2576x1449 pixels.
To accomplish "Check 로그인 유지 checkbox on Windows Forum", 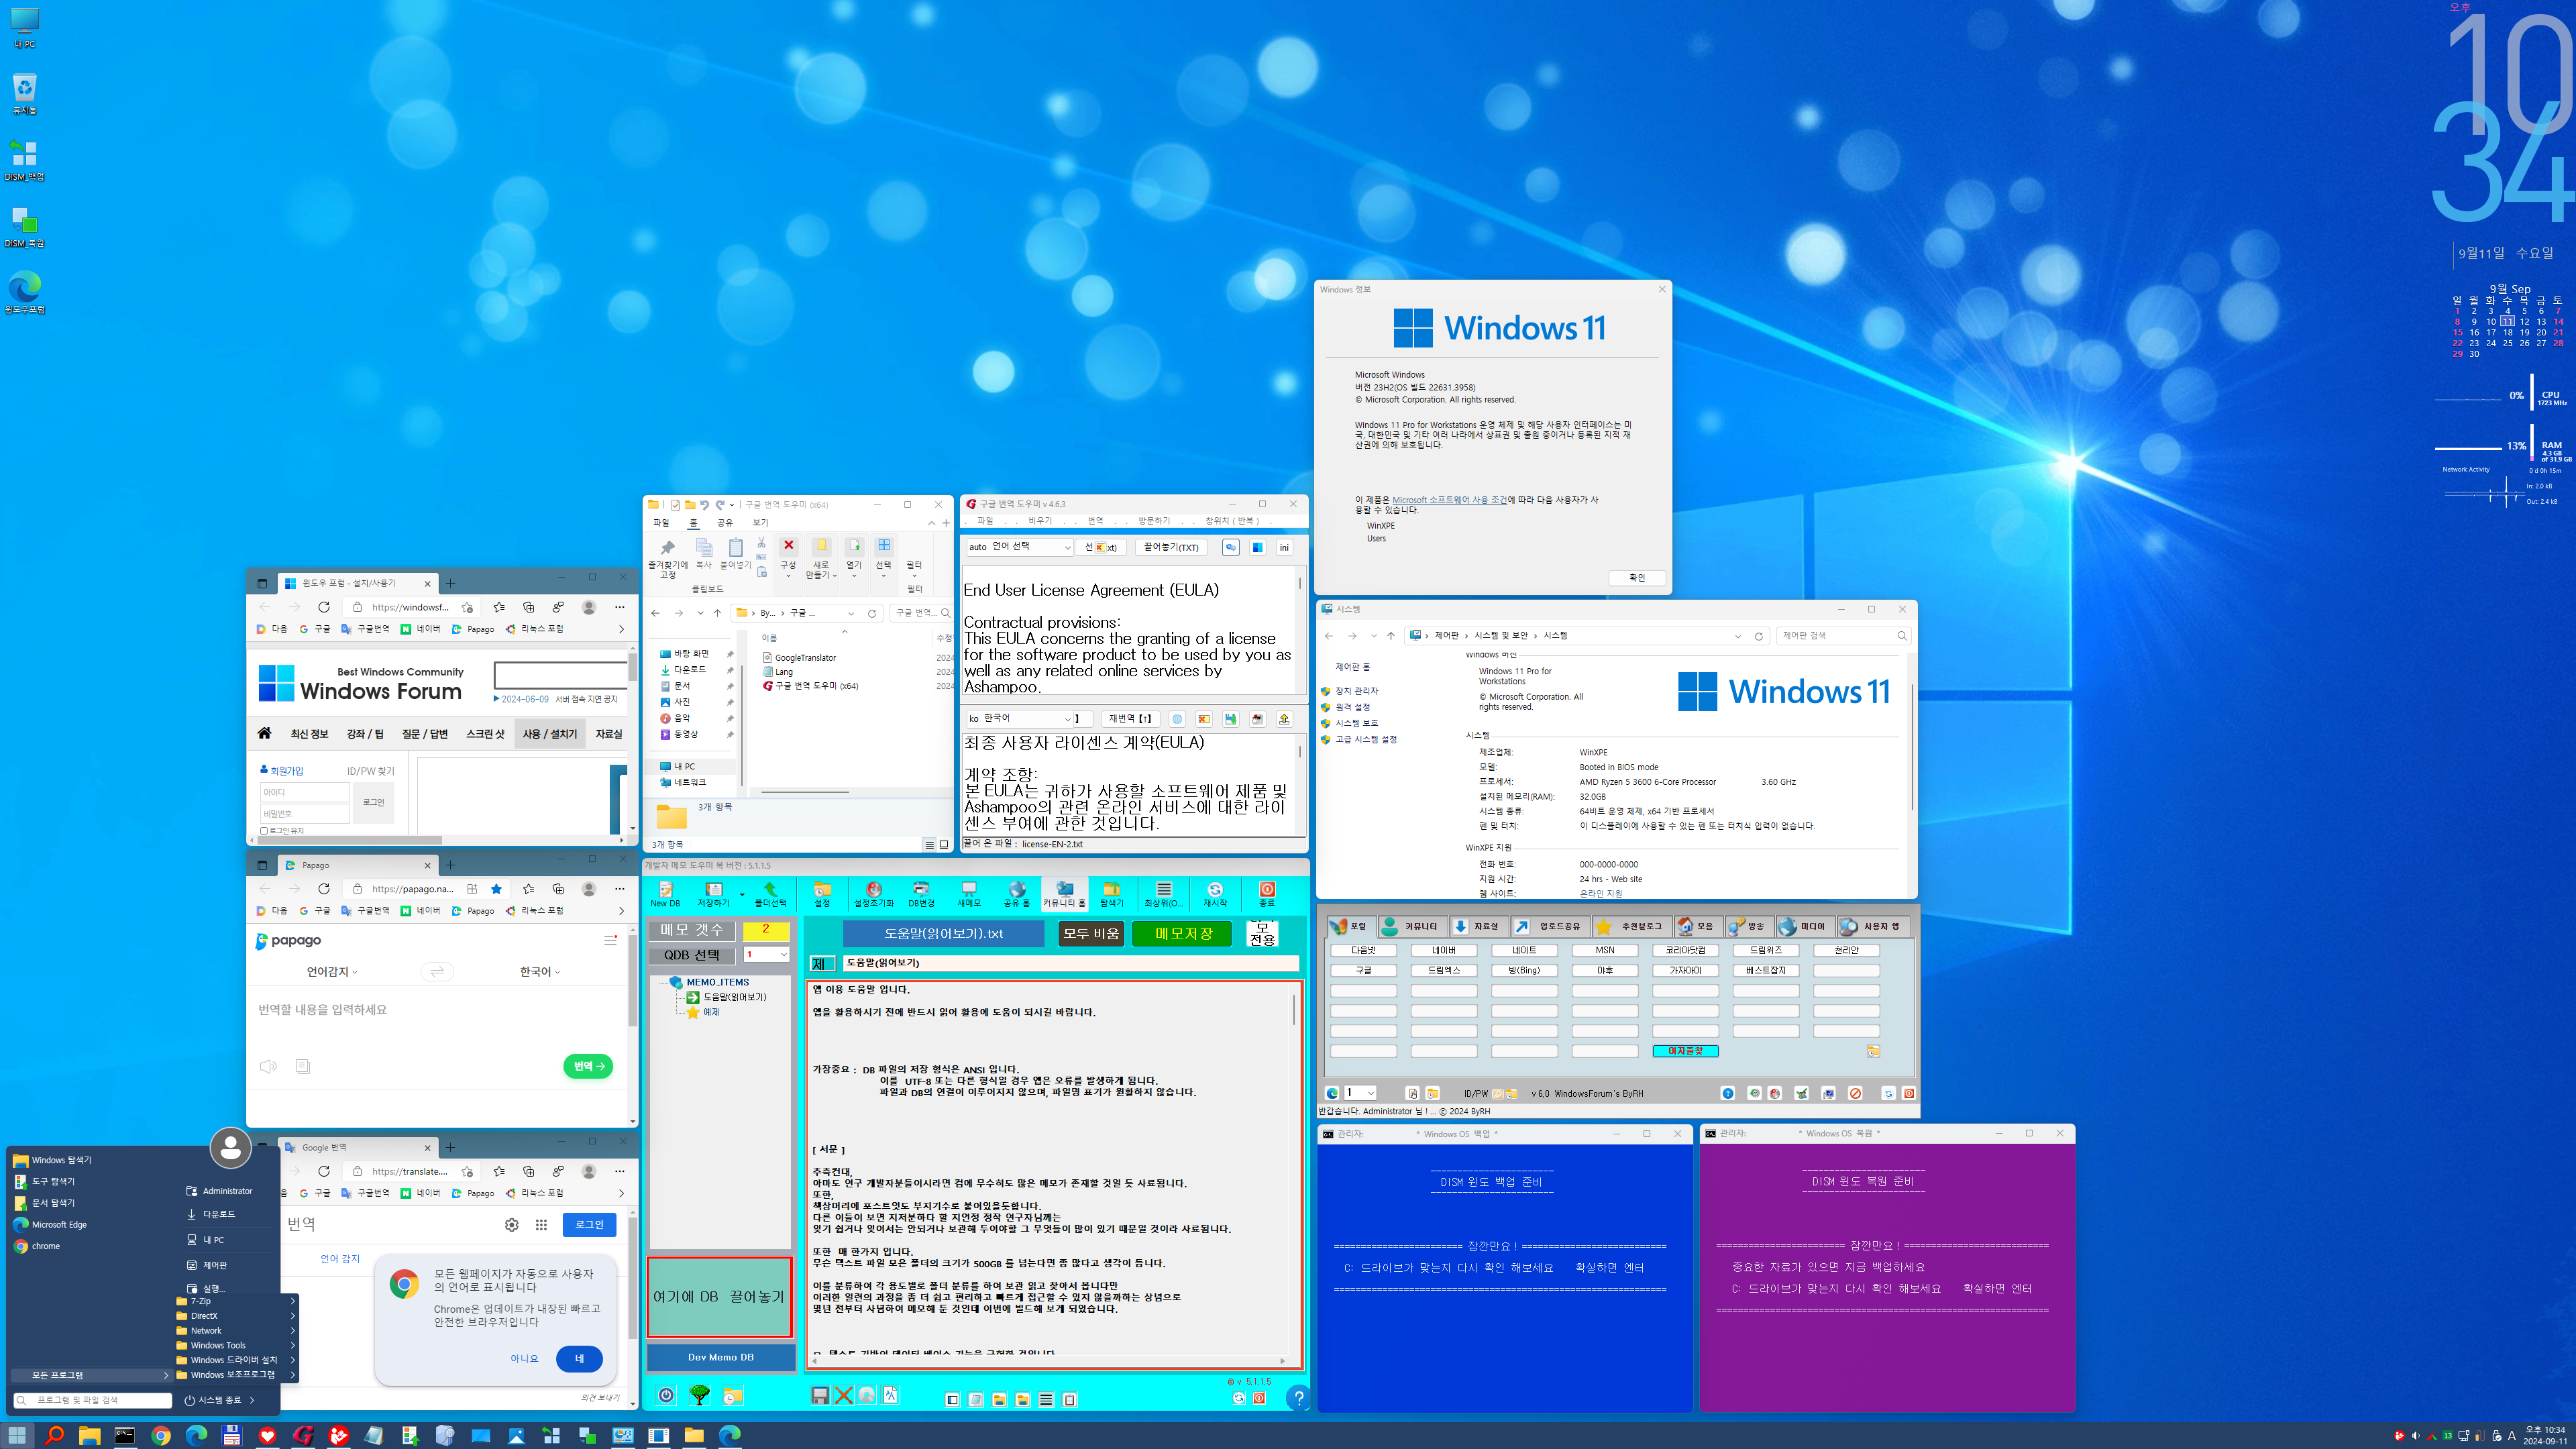I will 264,830.
